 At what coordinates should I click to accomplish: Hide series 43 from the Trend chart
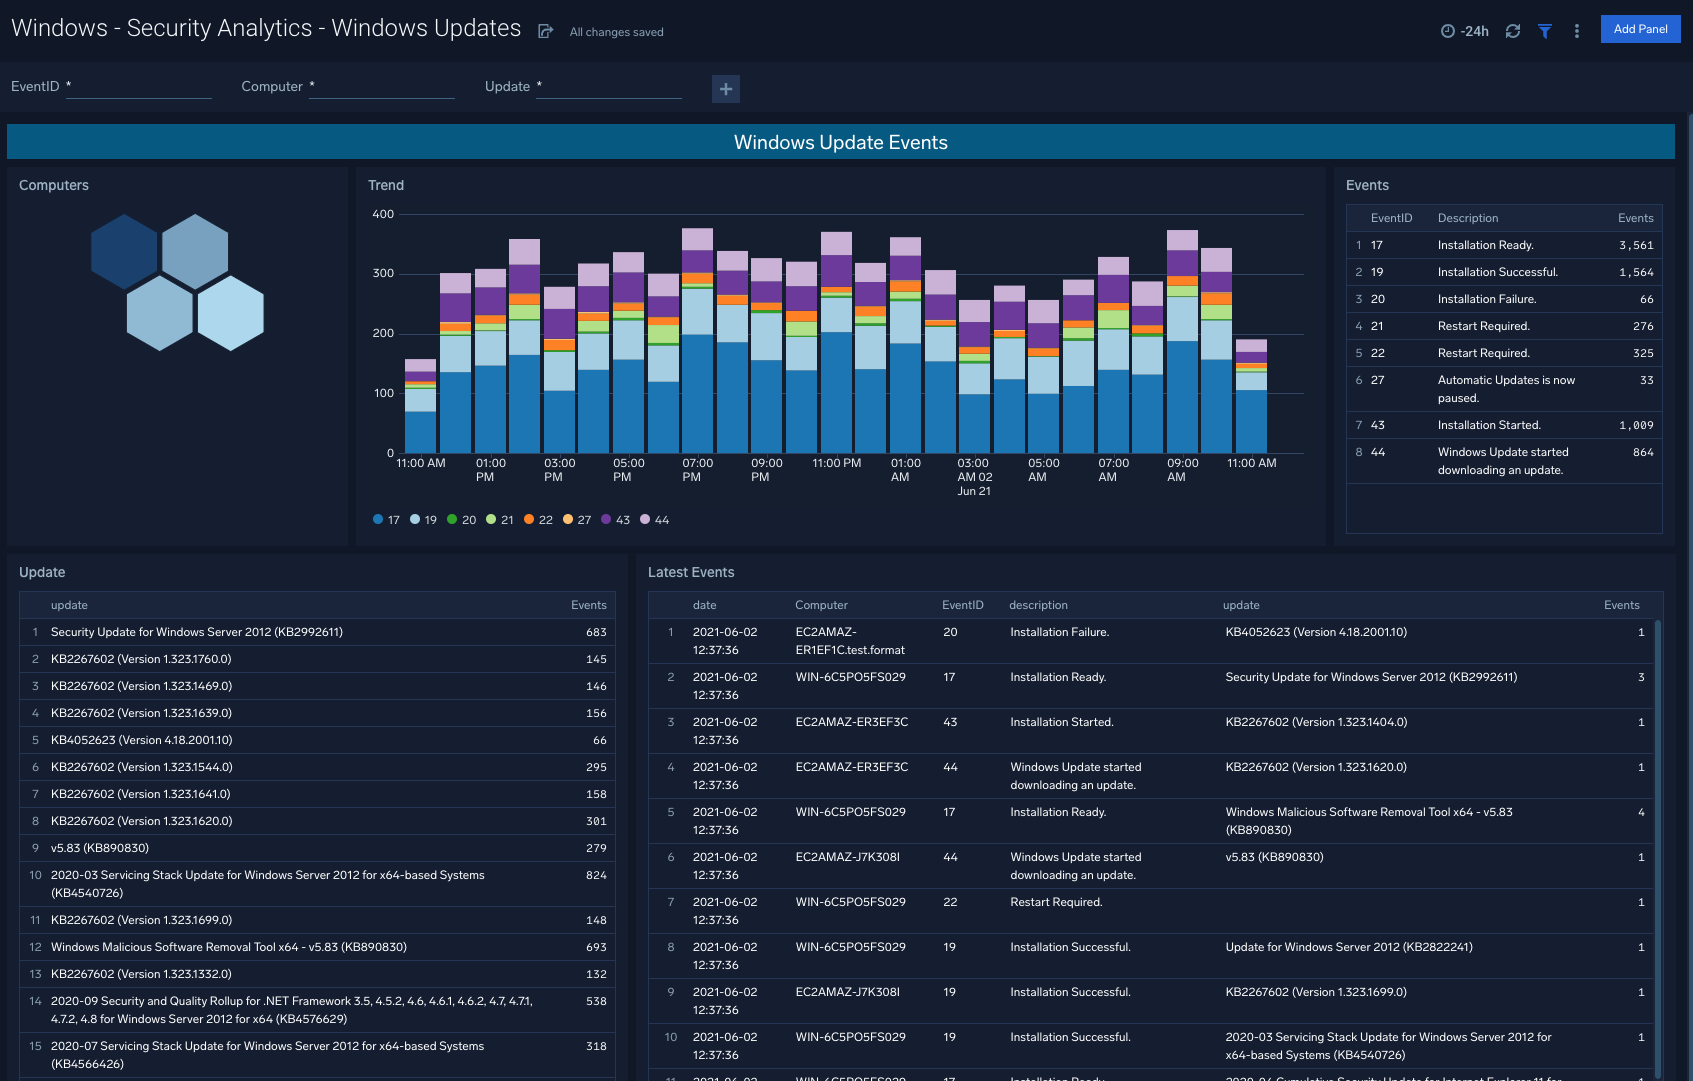(617, 519)
